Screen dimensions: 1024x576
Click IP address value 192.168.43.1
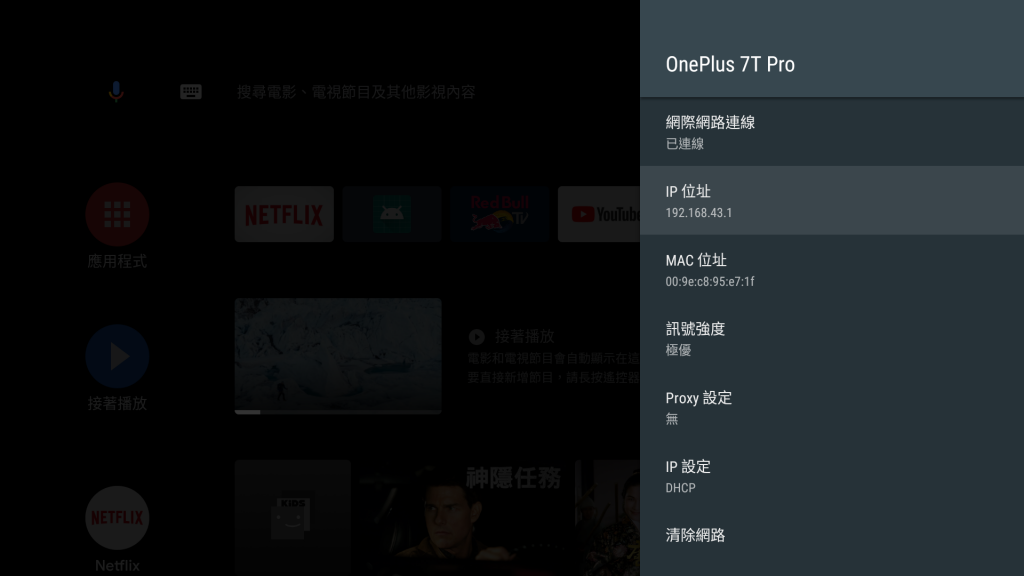point(699,213)
